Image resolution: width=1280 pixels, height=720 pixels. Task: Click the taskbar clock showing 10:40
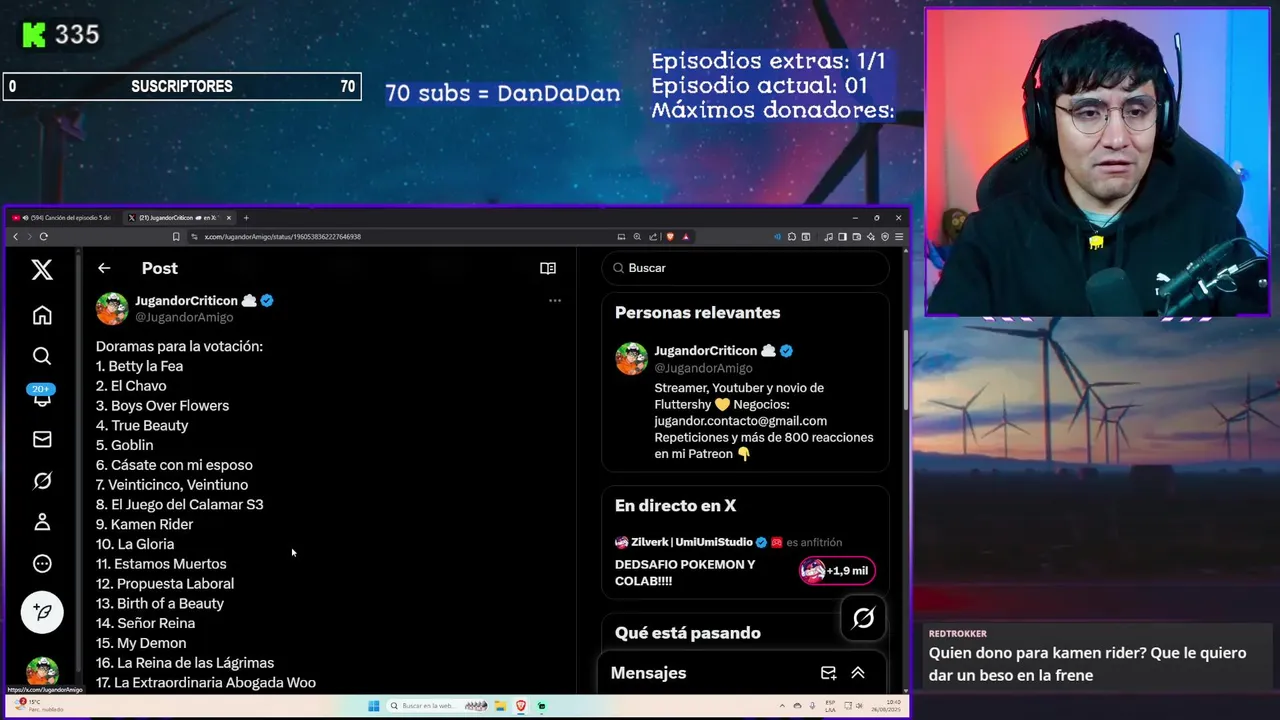pyautogui.click(x=885, y=706)
